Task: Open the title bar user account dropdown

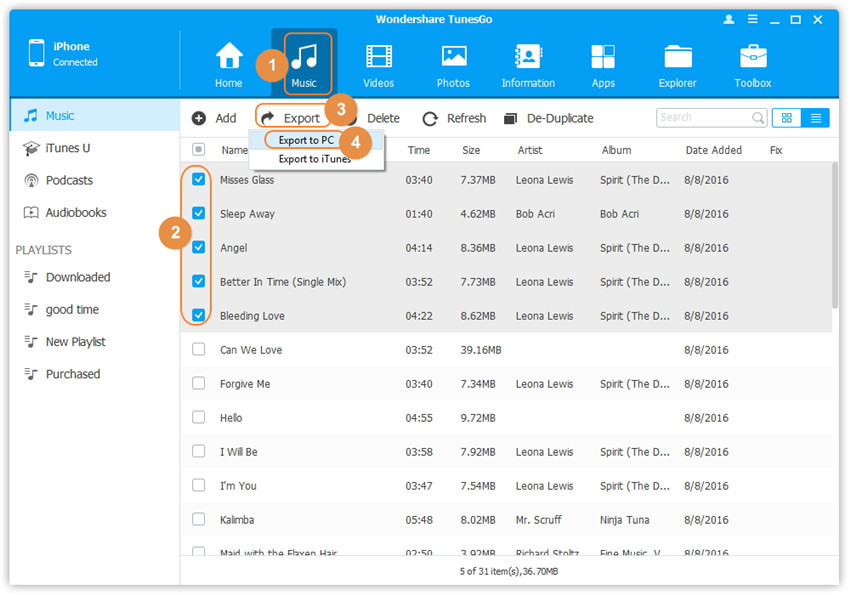Action: [731, 20]
